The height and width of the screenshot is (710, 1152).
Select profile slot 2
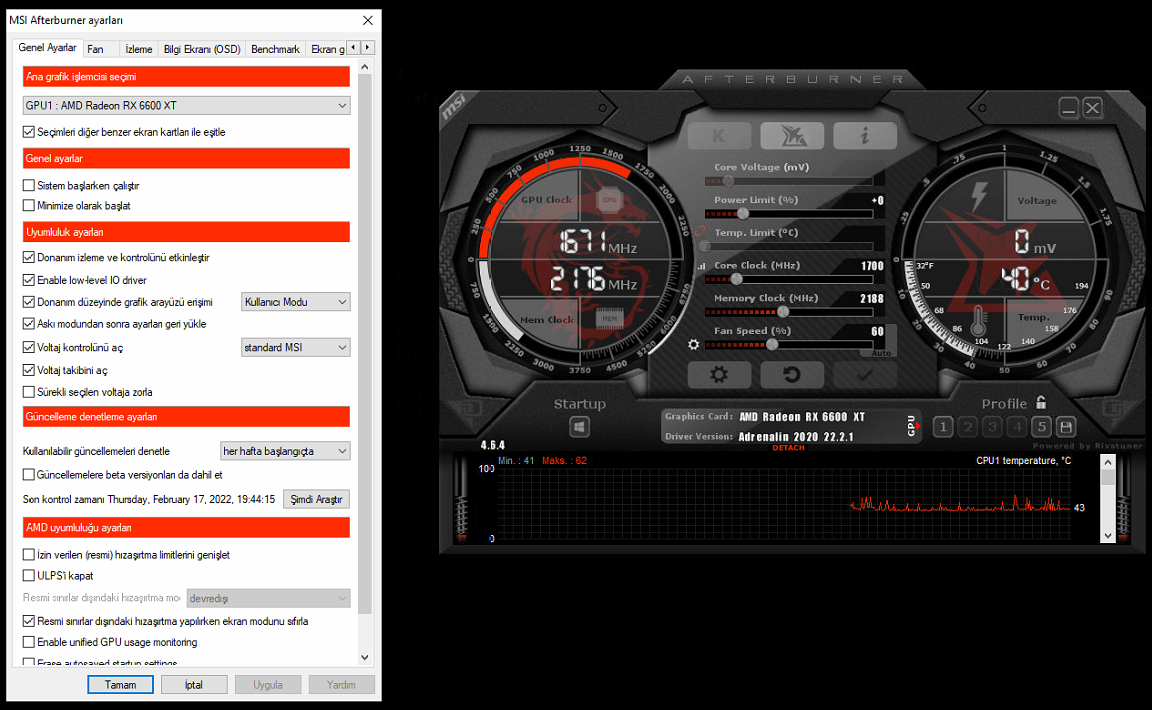coord(968,426)
